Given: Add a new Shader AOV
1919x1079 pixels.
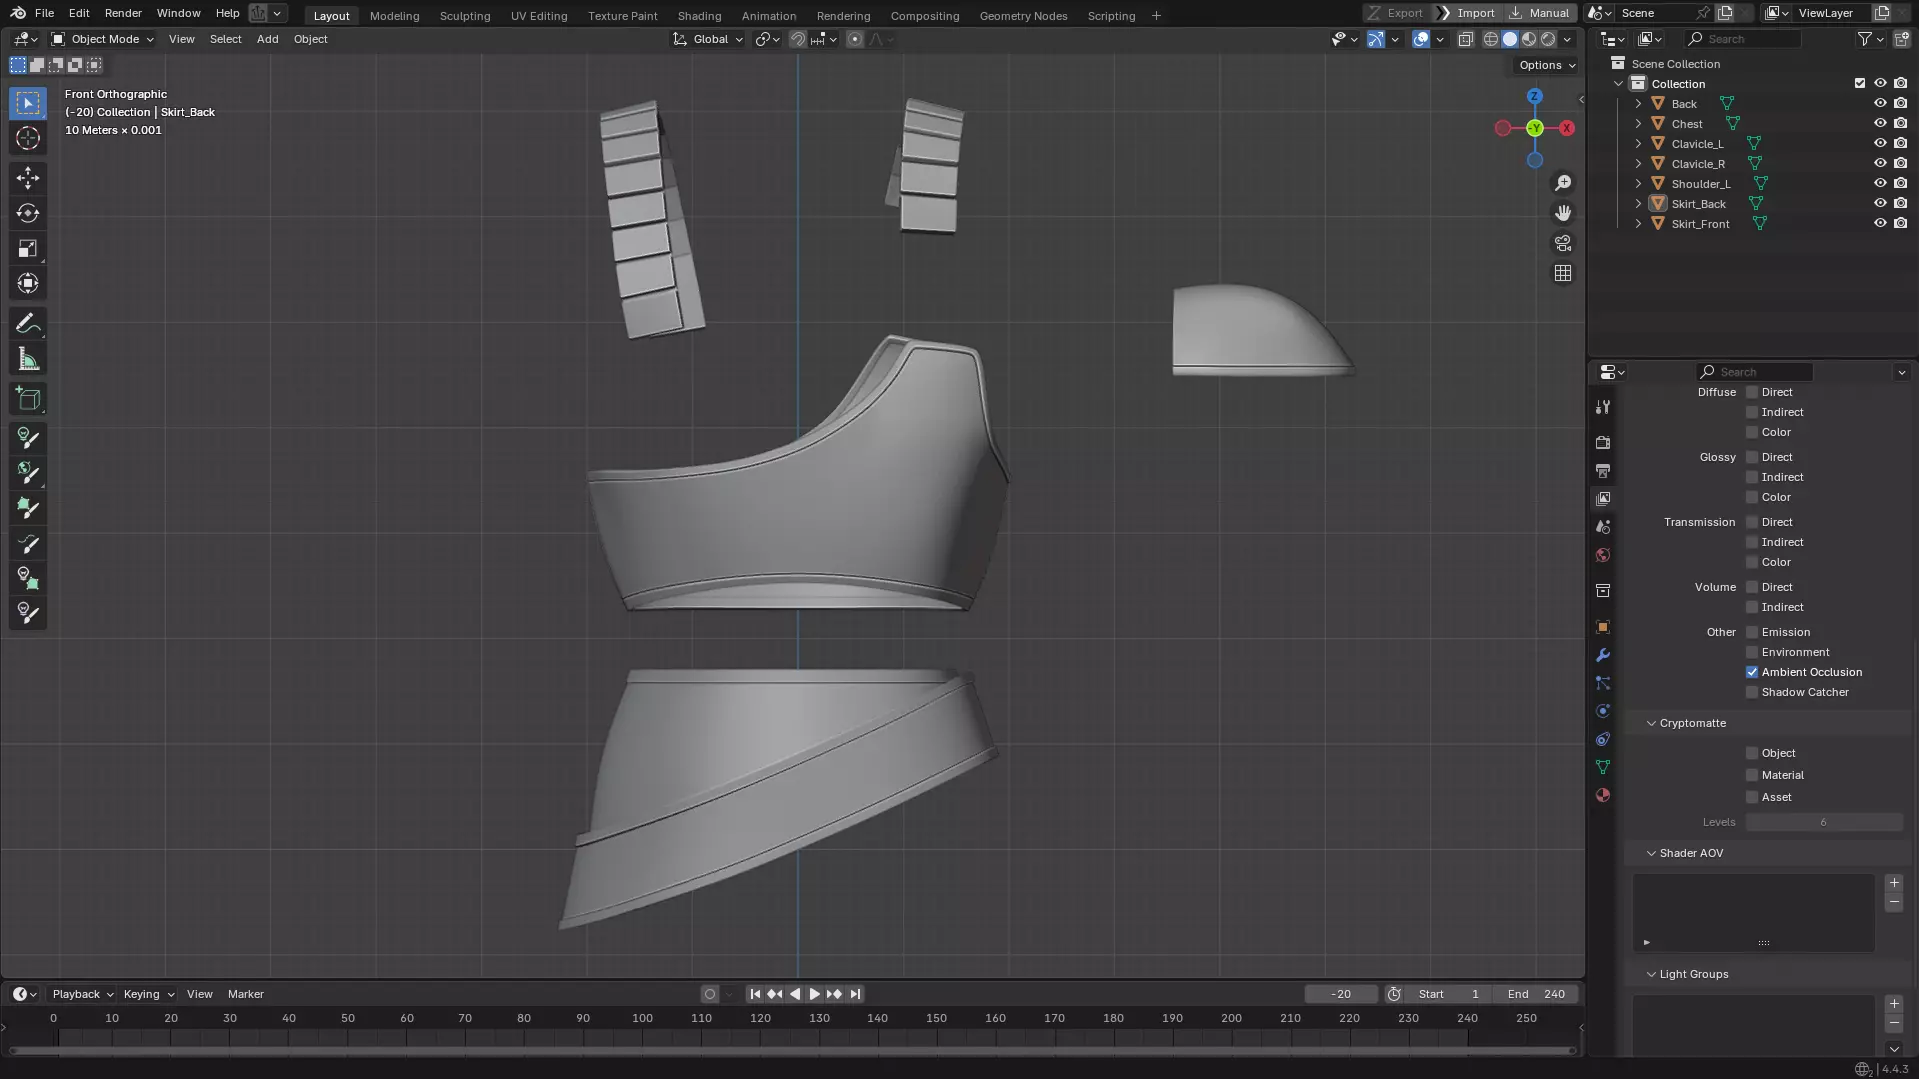Looking at the screenshot, I should (x=1894, y=883).
